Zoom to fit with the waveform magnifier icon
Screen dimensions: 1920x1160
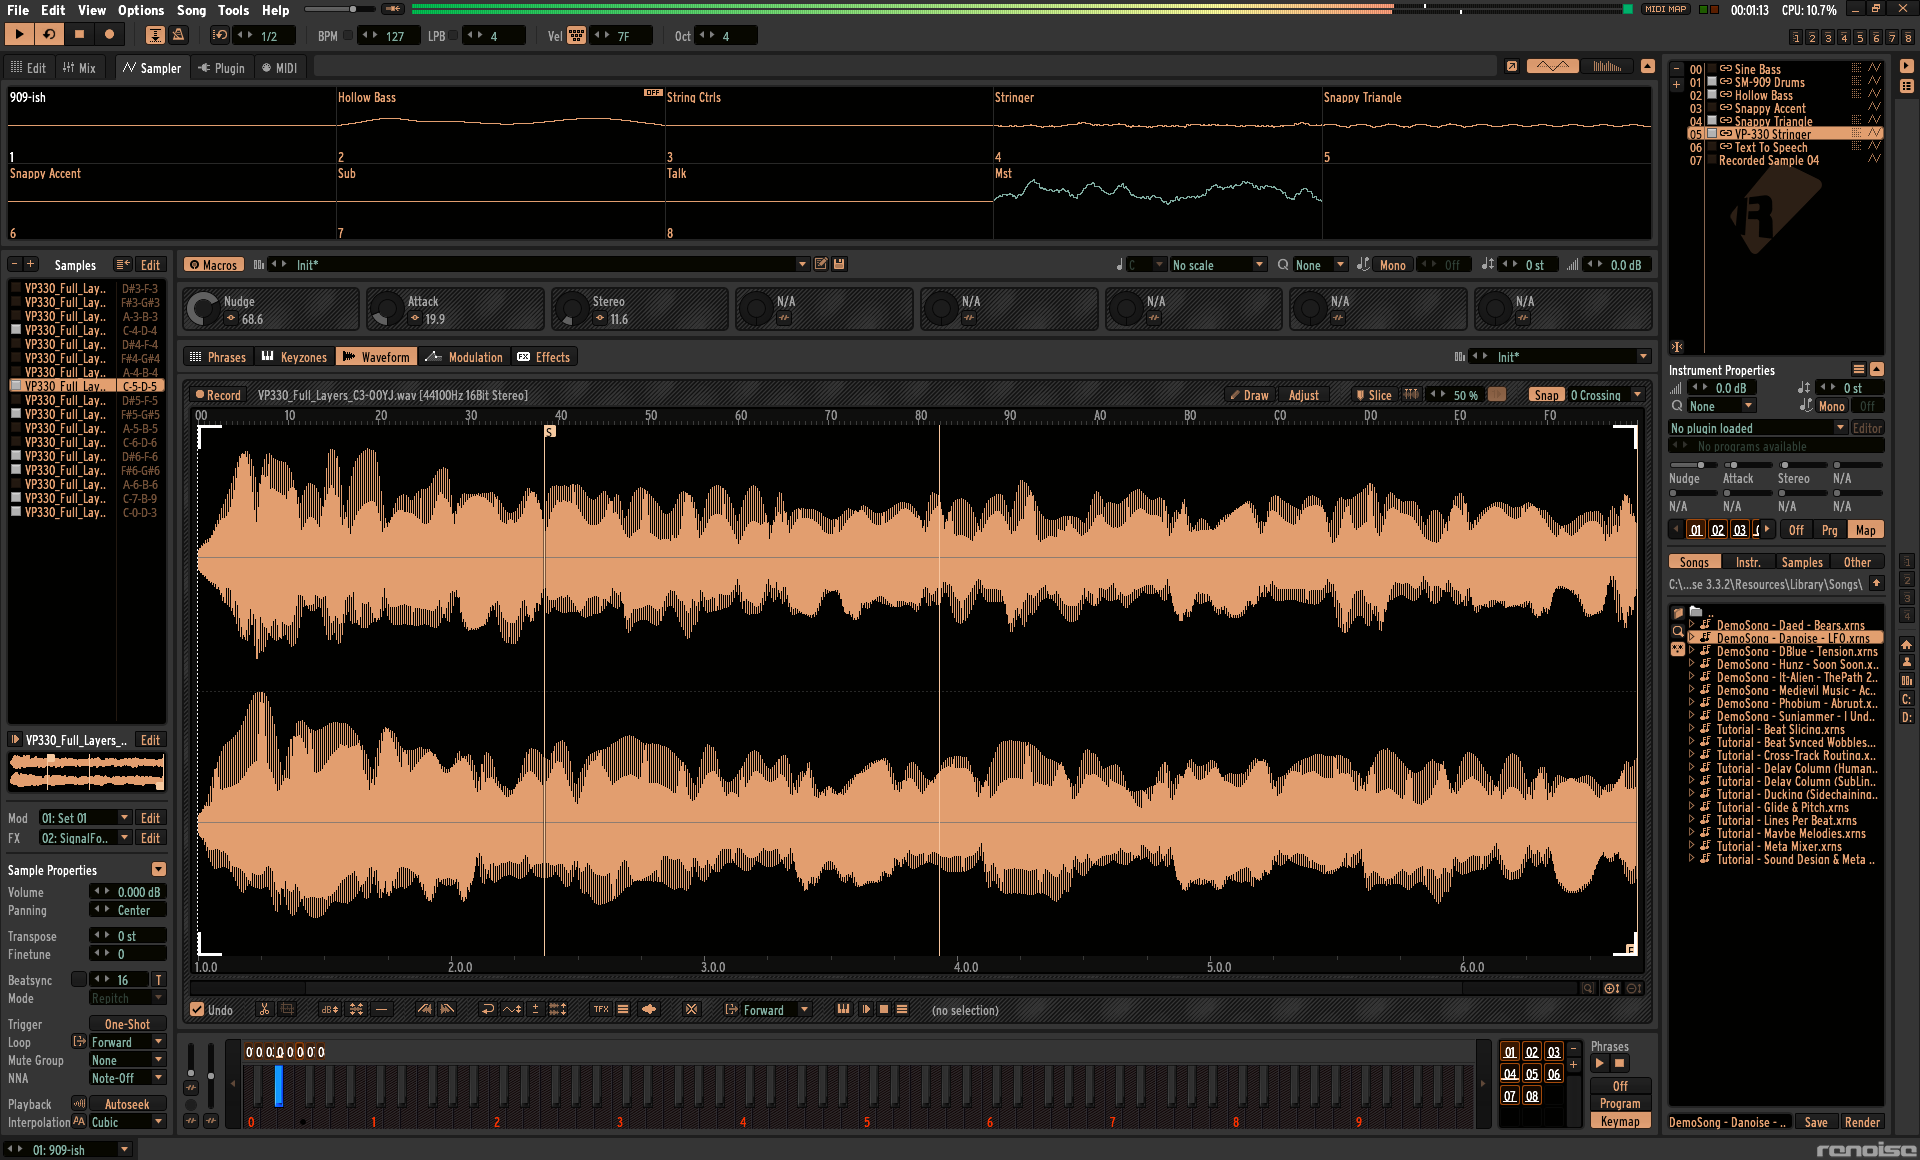tap(1588, 988)
